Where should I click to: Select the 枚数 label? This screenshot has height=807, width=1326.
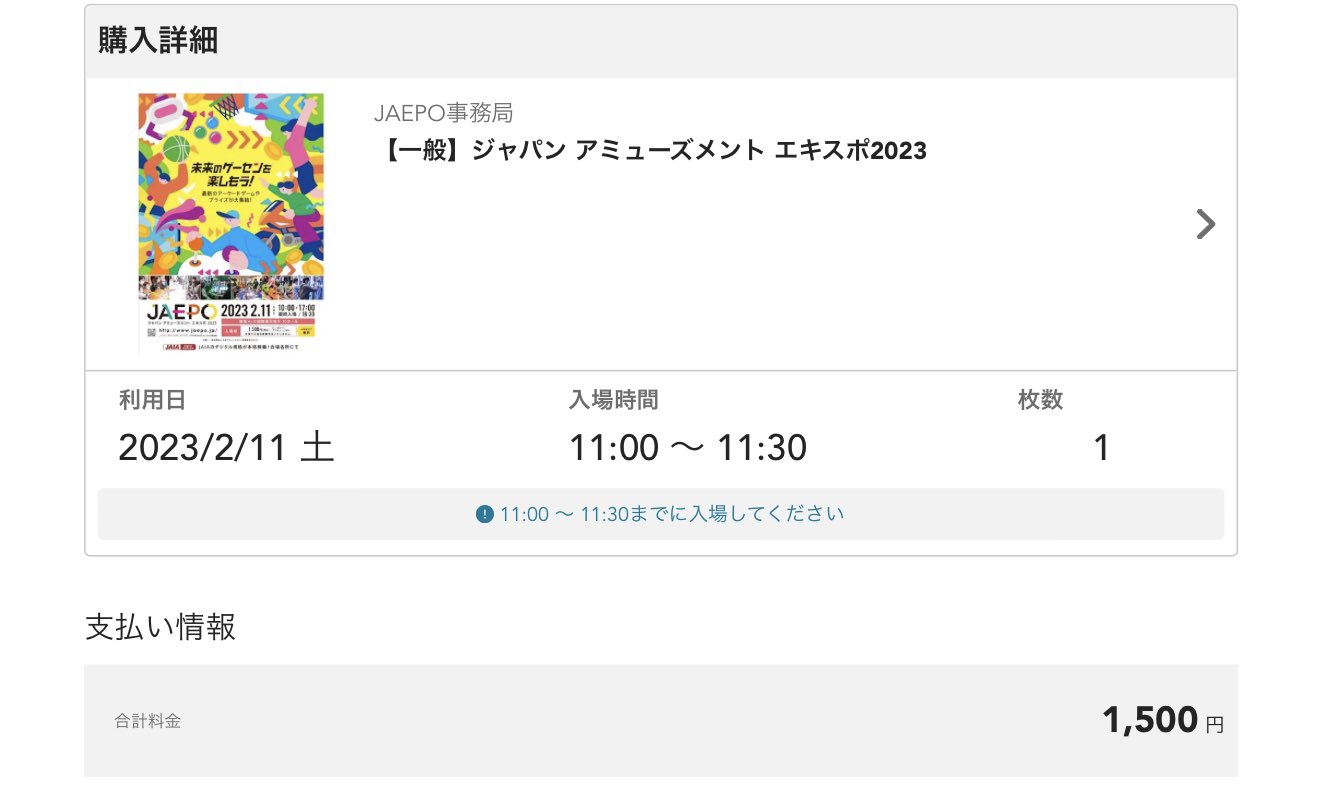click(x=1041, y=401)
